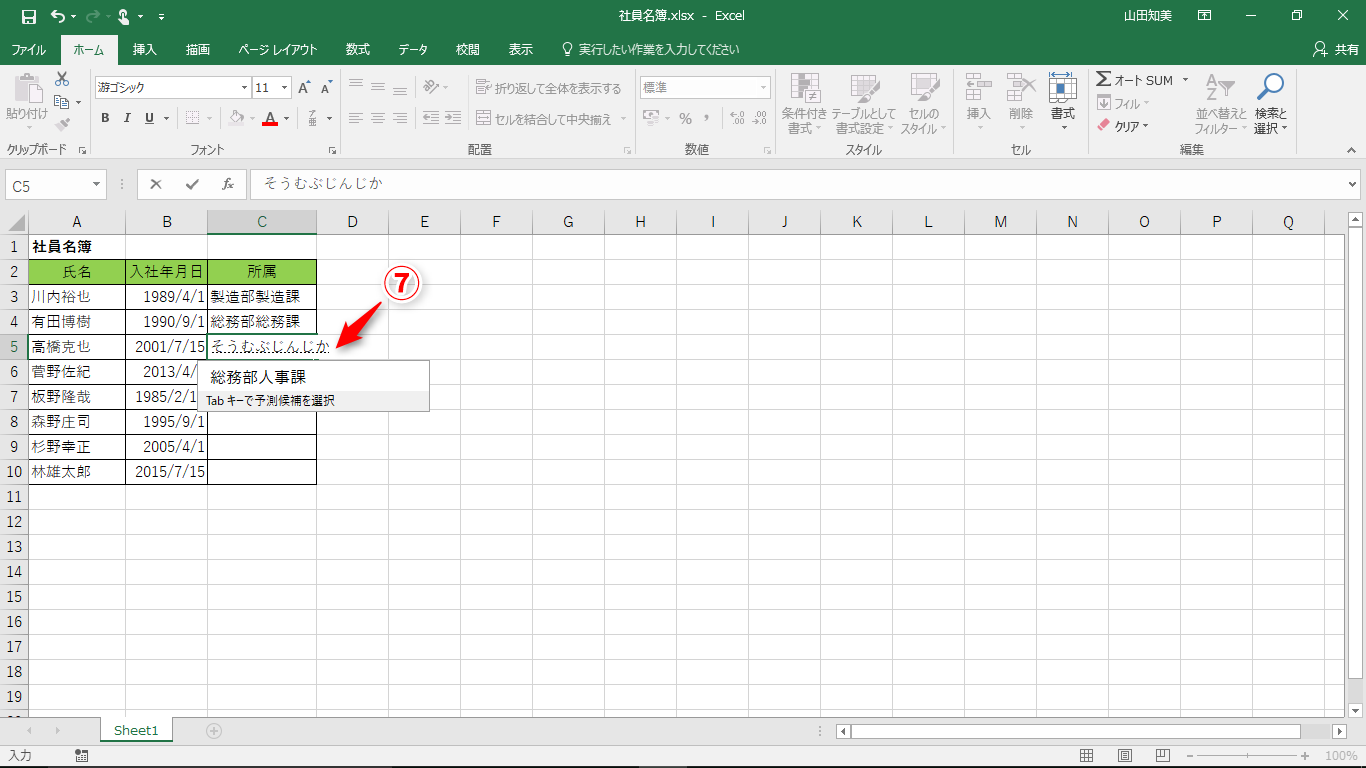Toggle Underline formatting

click(x=150, y=118)
